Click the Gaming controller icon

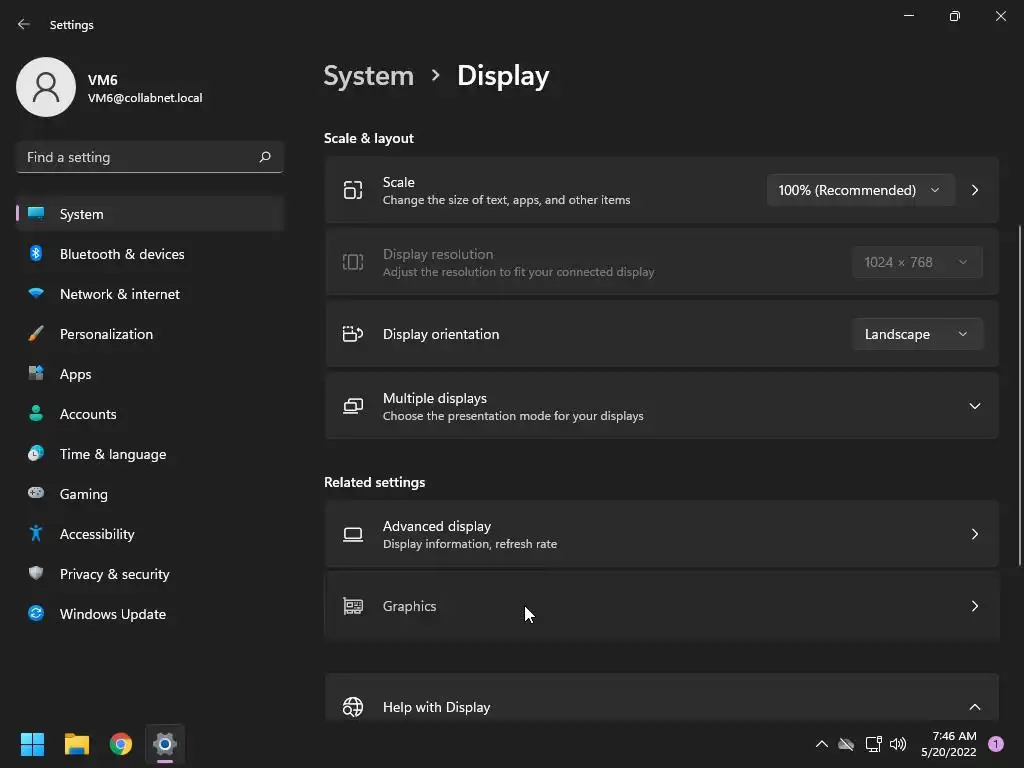coord(36,493)
